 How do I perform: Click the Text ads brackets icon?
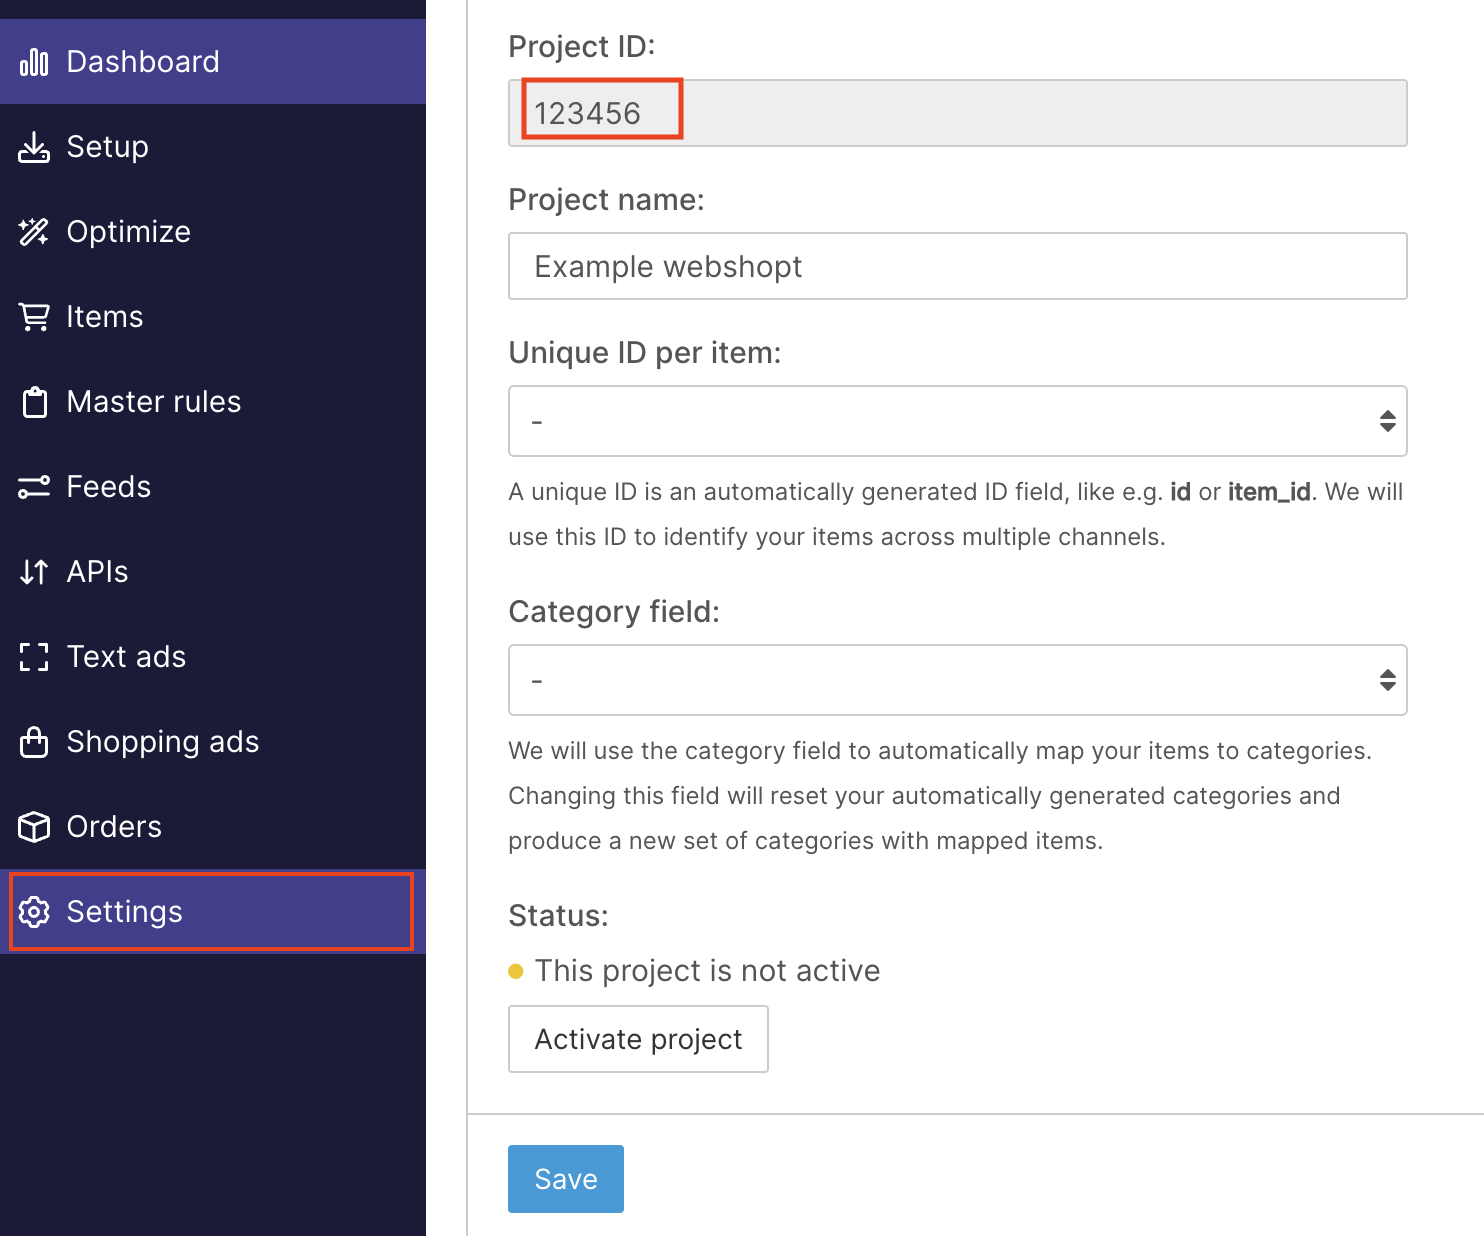(34, 657)
